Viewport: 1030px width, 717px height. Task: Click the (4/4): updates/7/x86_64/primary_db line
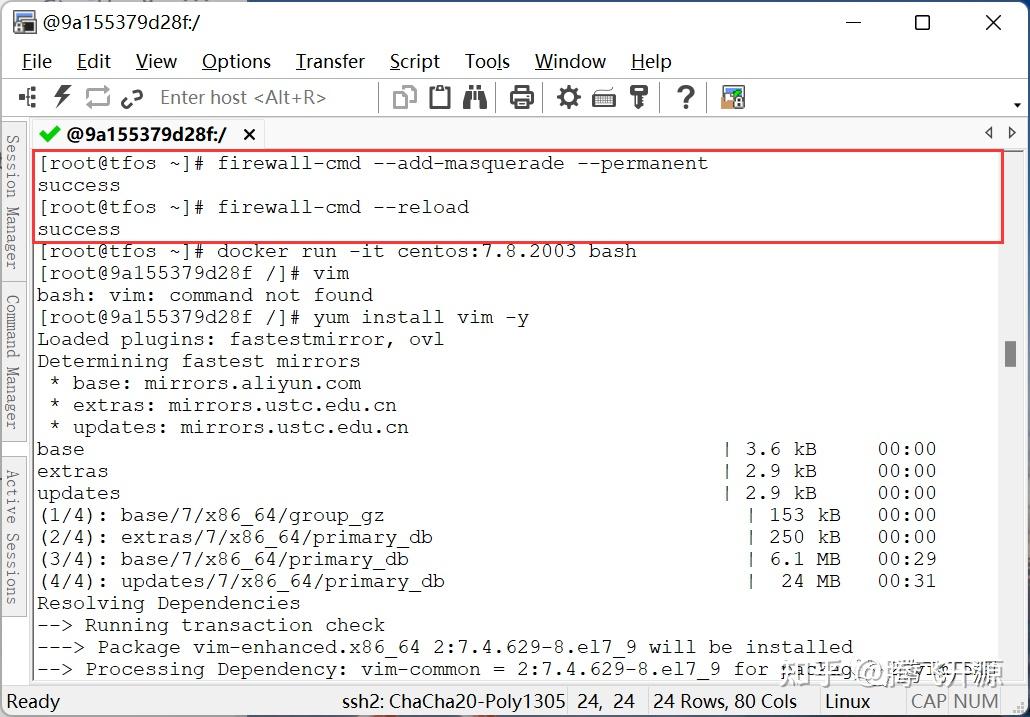487,582
